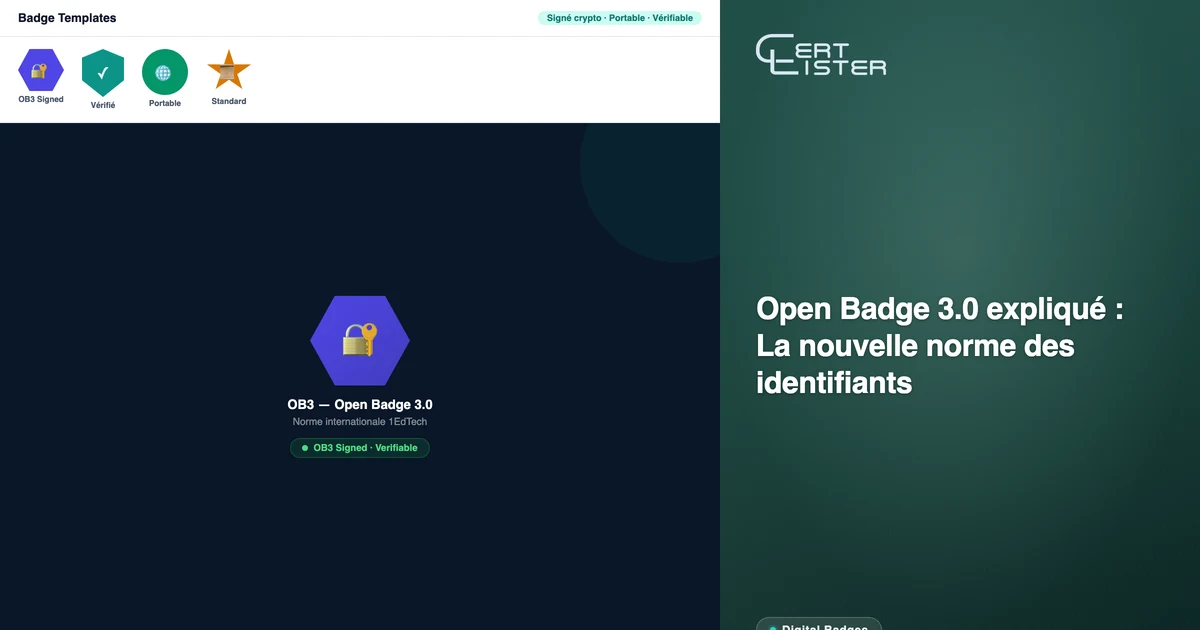This screenshot has height=630, width=1200.
Task: Pick the Portable globe circle badge
Action: click(165, 72)
